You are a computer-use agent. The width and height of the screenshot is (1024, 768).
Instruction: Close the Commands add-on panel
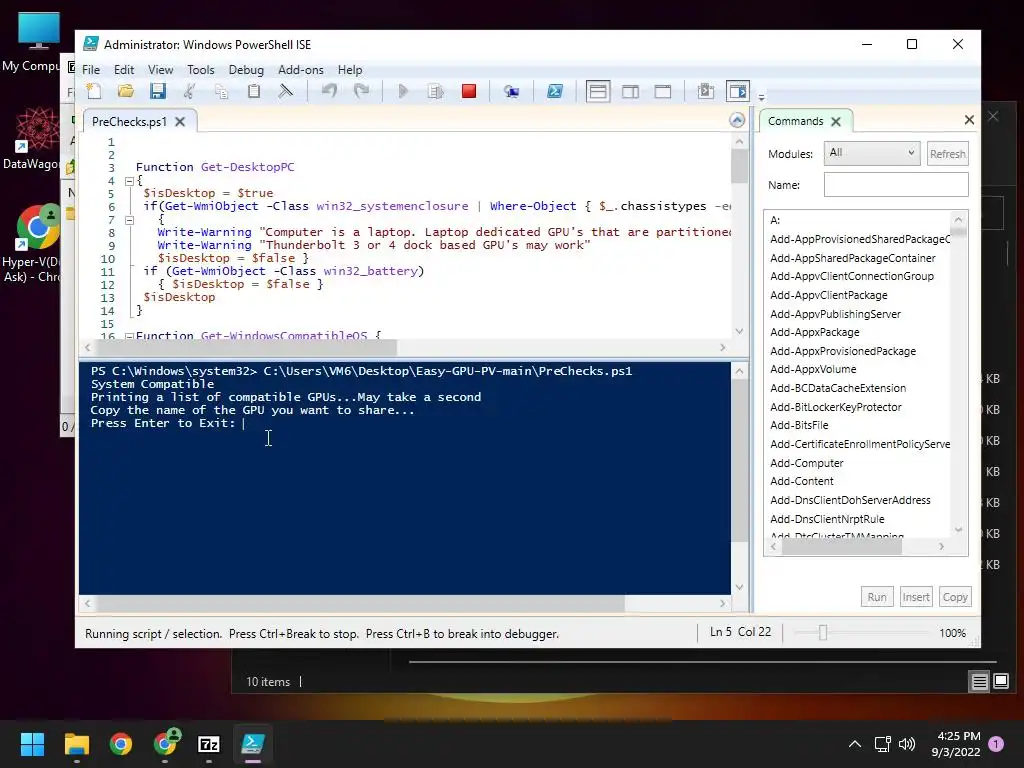pos(969,120)
